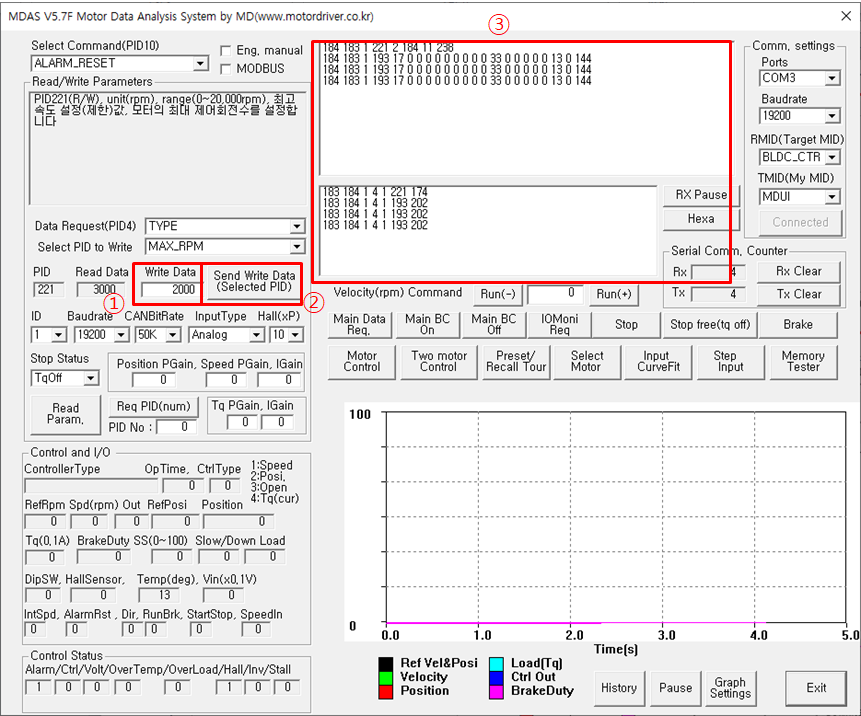This screenshot has width=861, height=716.
Task: Pause the graph plotting
Action: pos(675,688)
